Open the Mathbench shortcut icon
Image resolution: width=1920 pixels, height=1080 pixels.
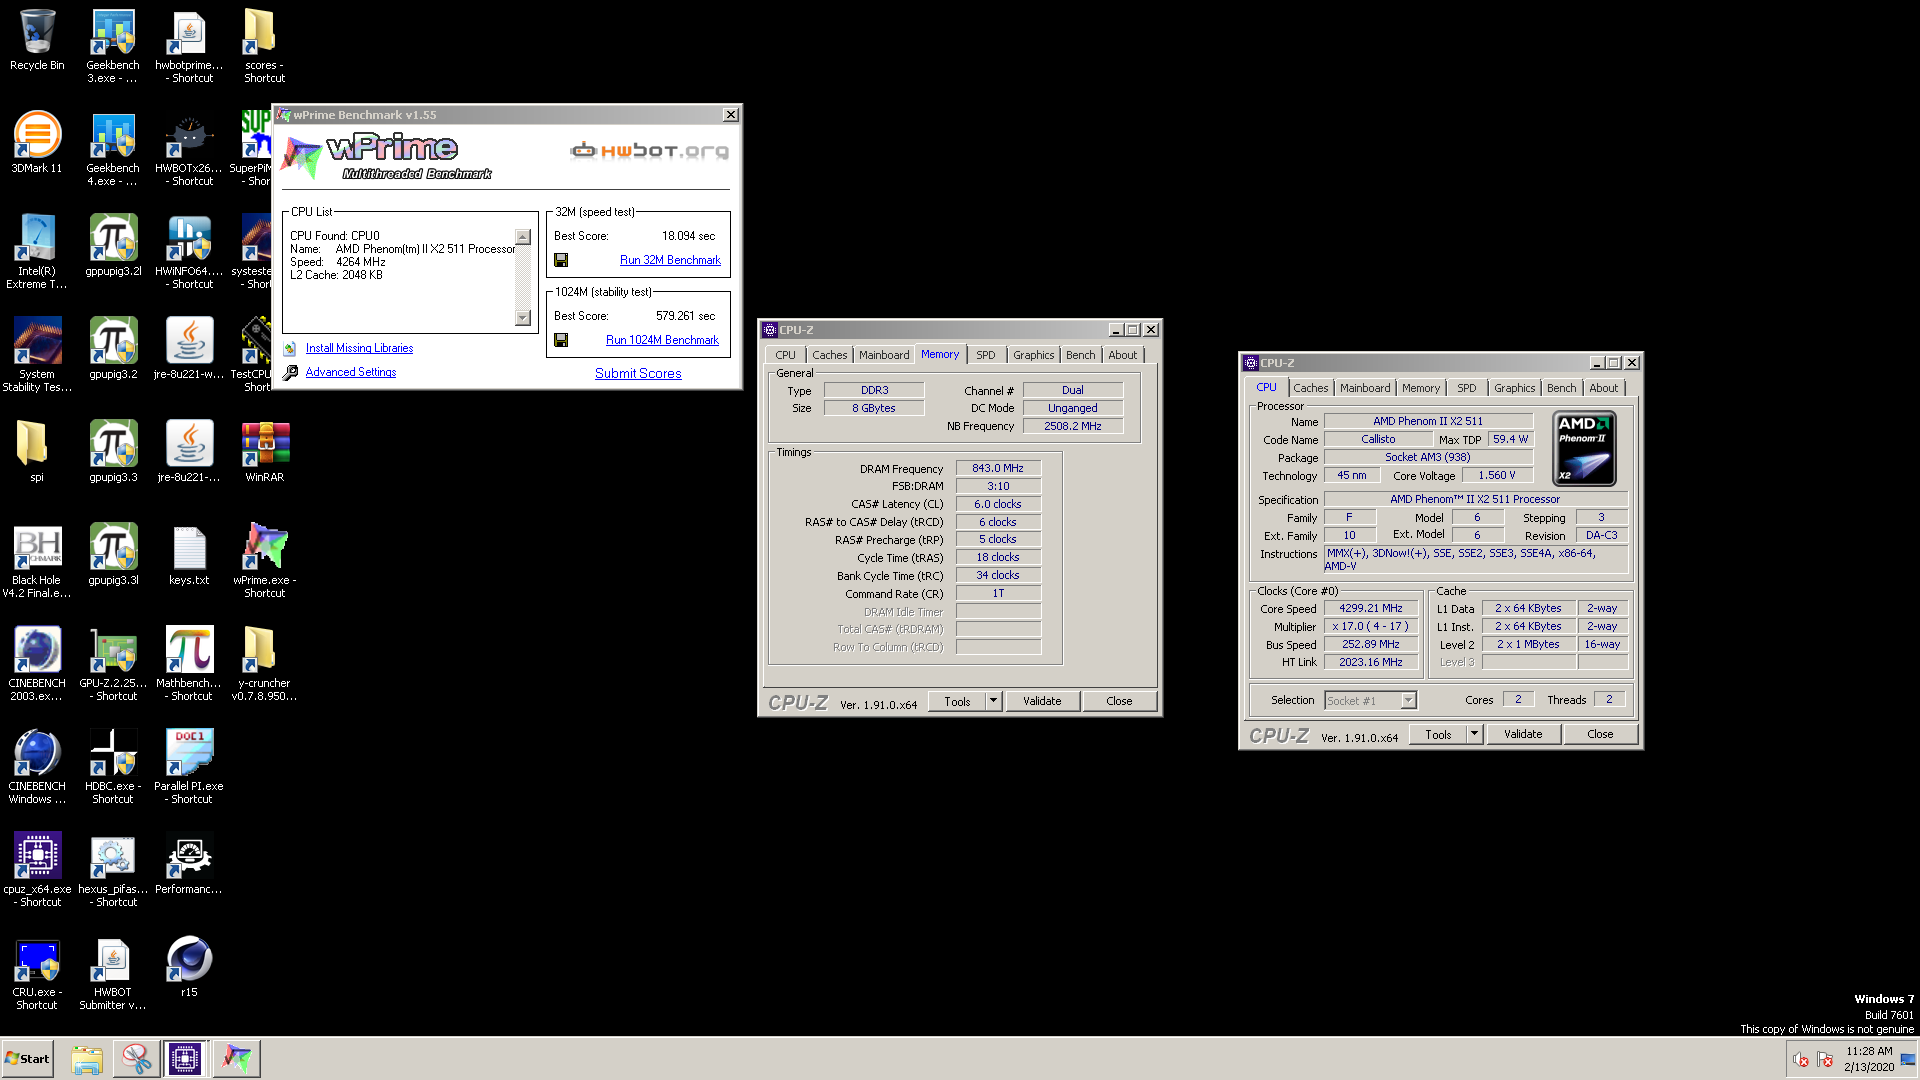189,664
